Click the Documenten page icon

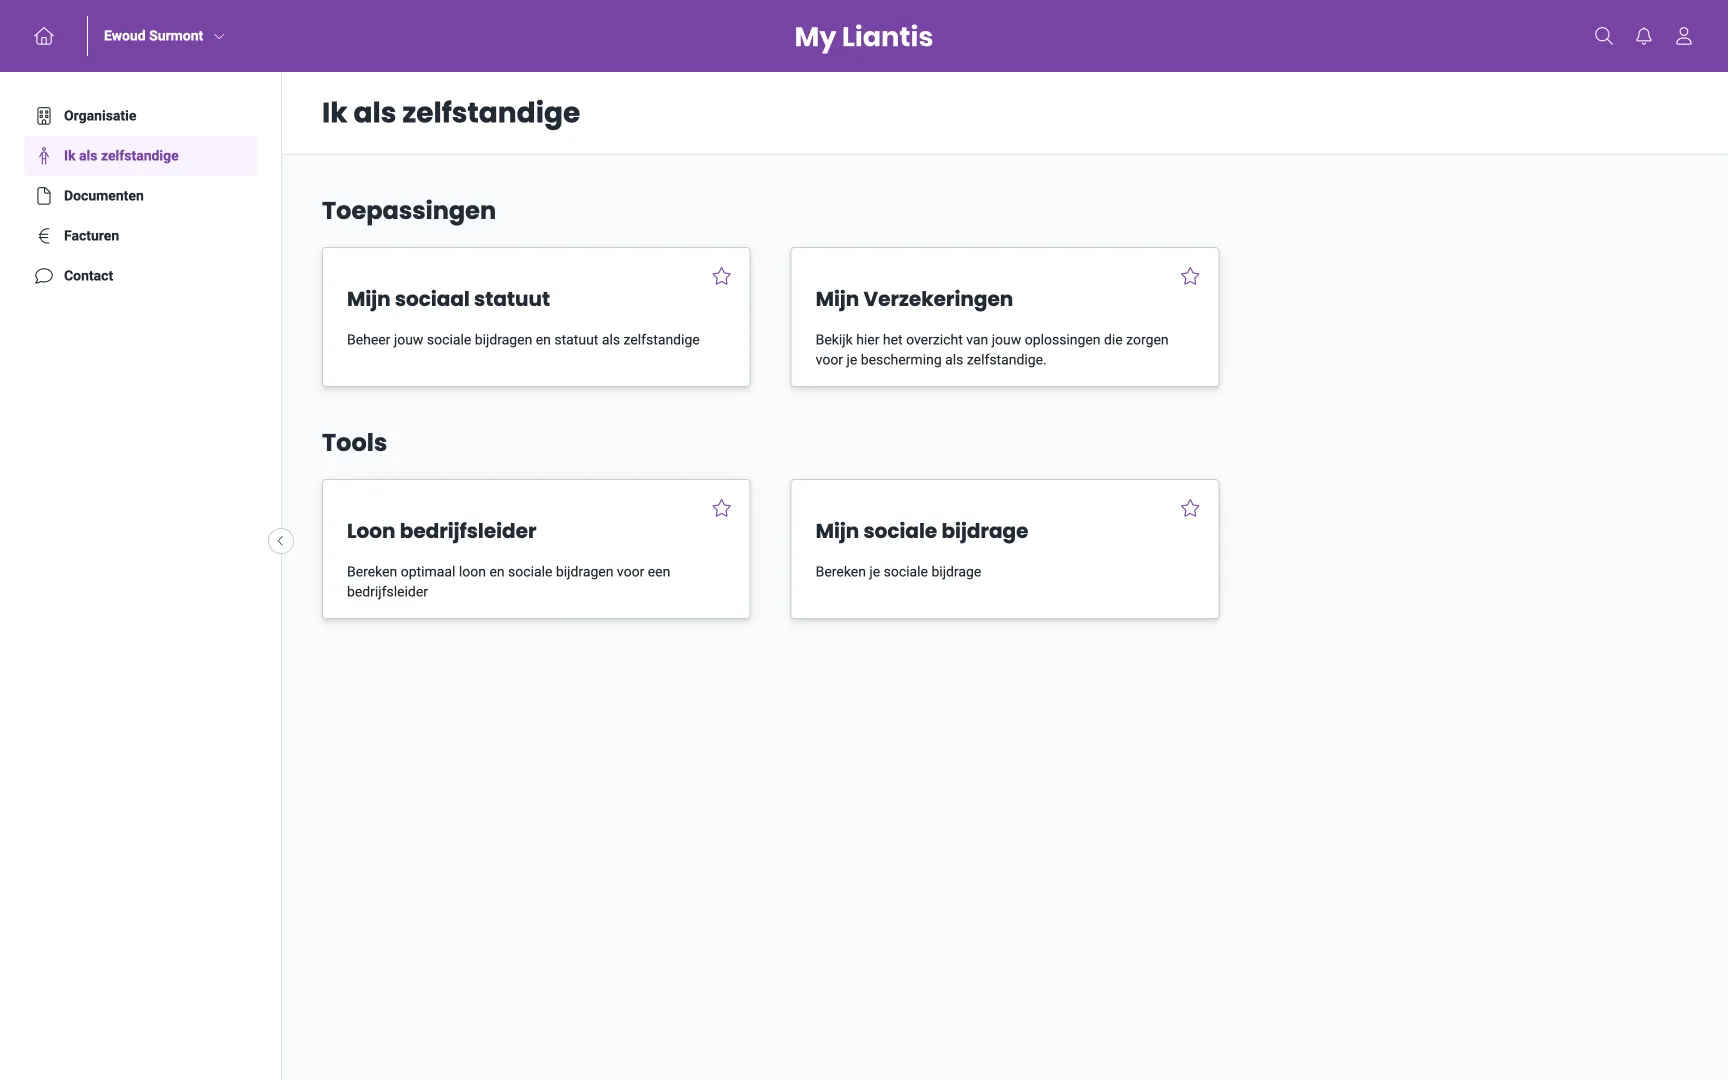[x=44, y=196]
